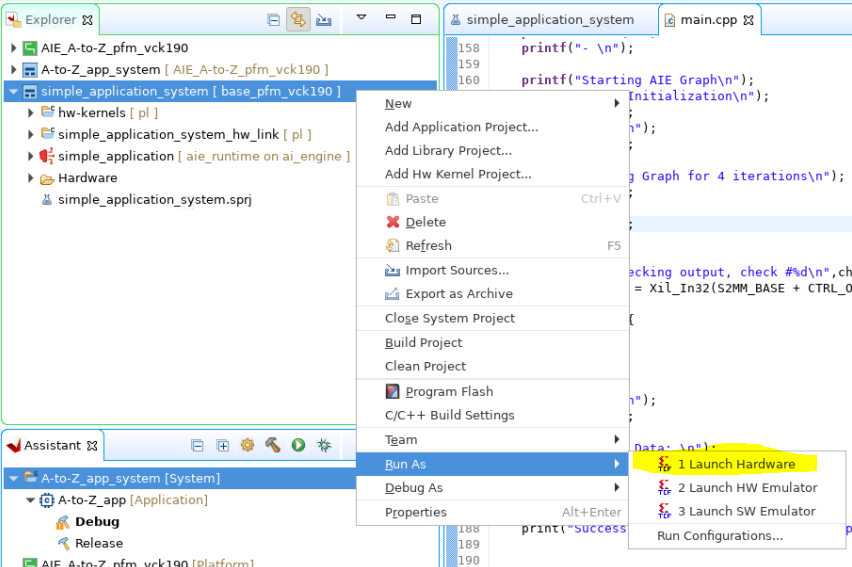Click Collapse All icon in Assistant toolbar
852x567 pixels.
pyautogui.click(x=197, y=445)
